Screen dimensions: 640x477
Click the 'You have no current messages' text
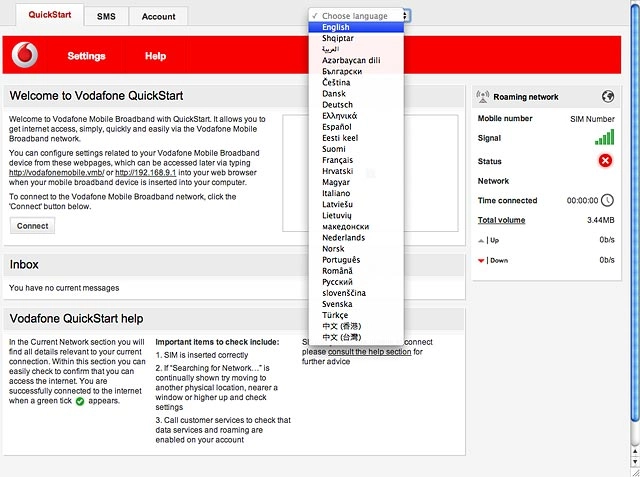click(64, 288)
